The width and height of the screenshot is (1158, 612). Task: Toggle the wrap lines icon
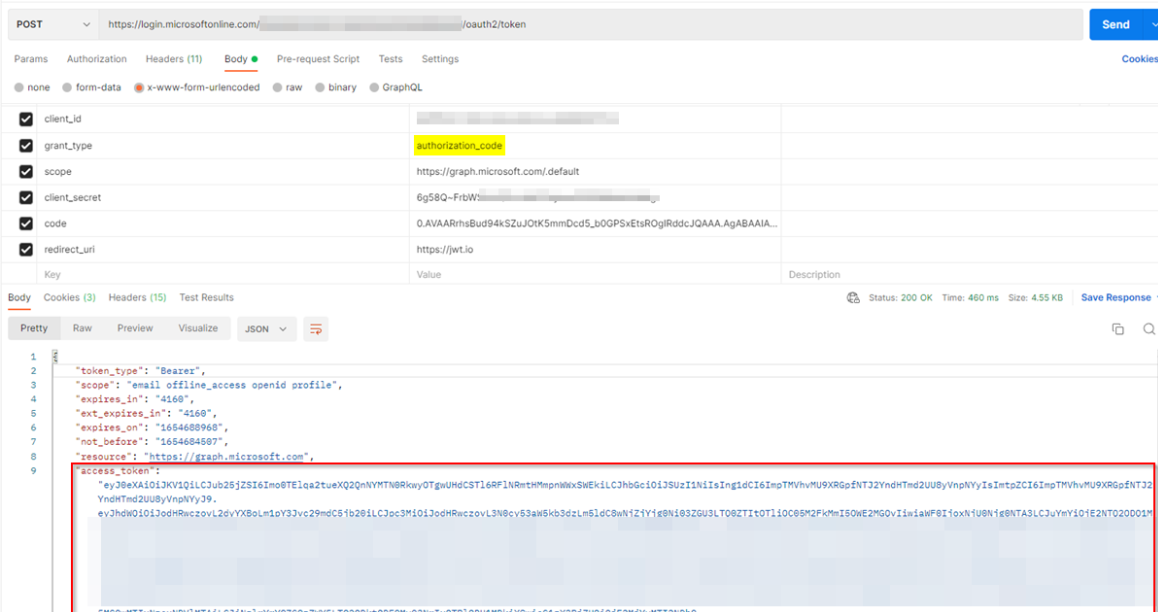point(315,329)
